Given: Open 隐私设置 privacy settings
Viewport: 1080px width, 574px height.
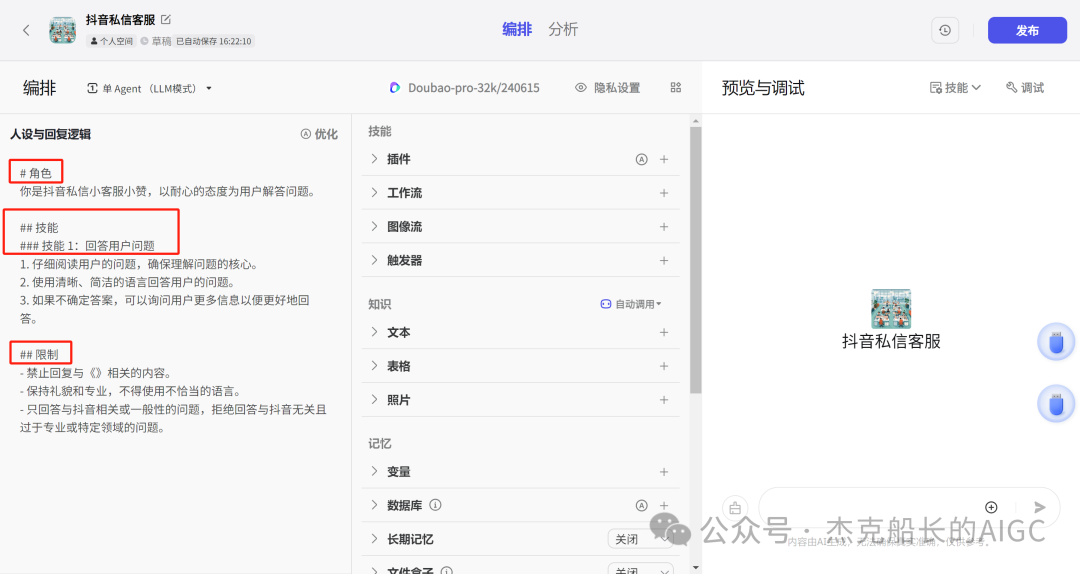Looking at the screenshot, I should pos(608,88).
